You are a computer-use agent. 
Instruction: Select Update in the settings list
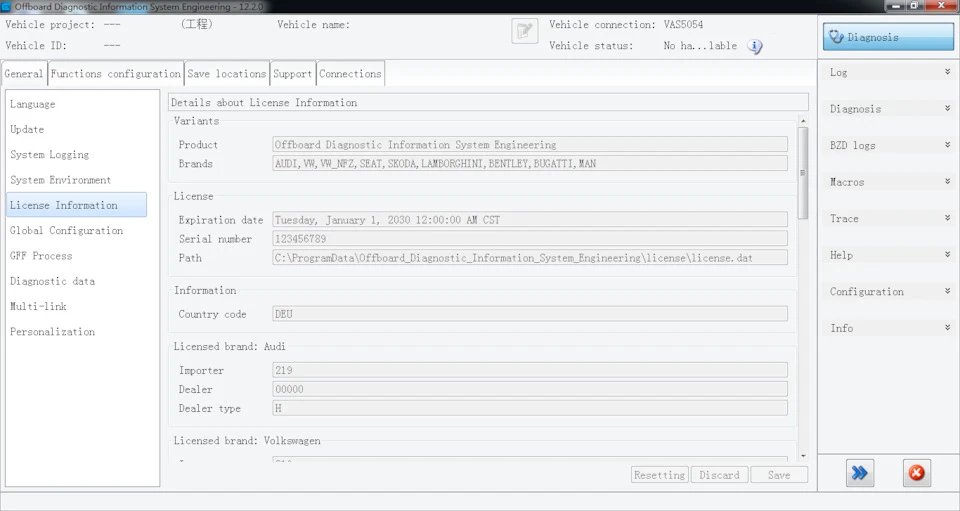click(x=27, y=129)
